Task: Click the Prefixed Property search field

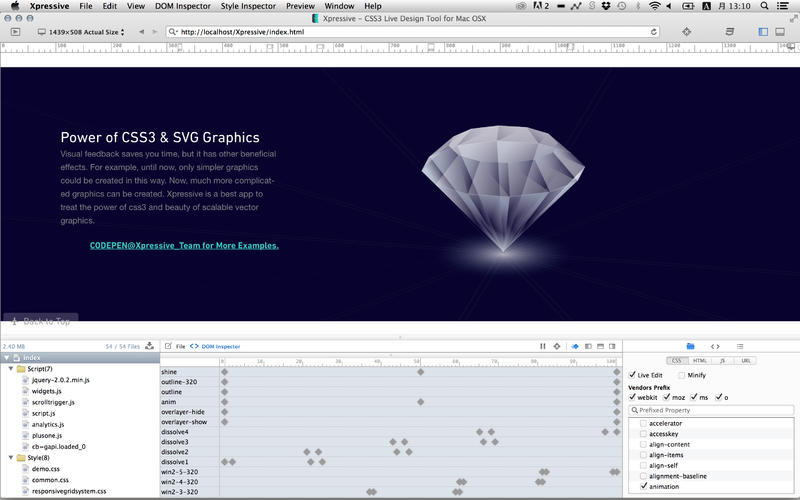Action: (711, 410)
